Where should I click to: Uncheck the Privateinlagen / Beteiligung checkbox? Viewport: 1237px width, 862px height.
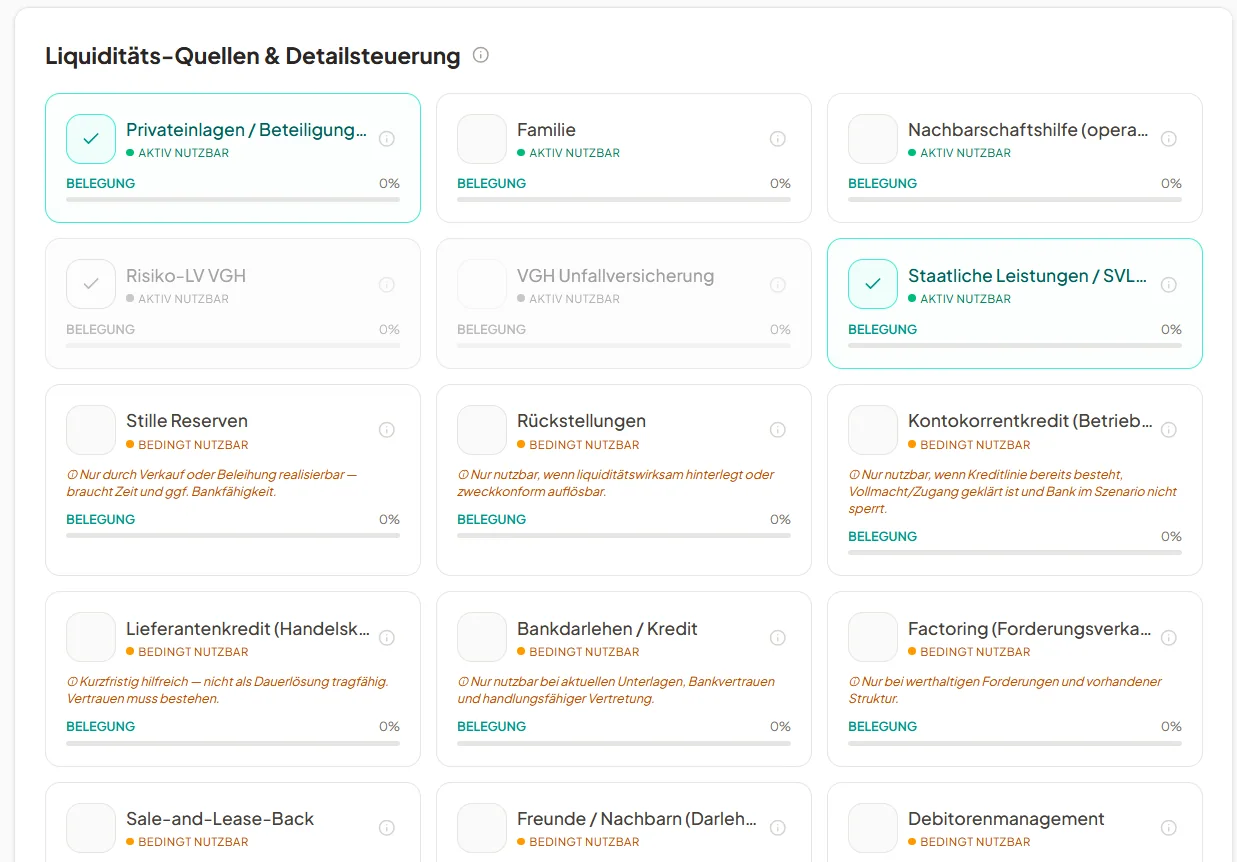(91, 139)
